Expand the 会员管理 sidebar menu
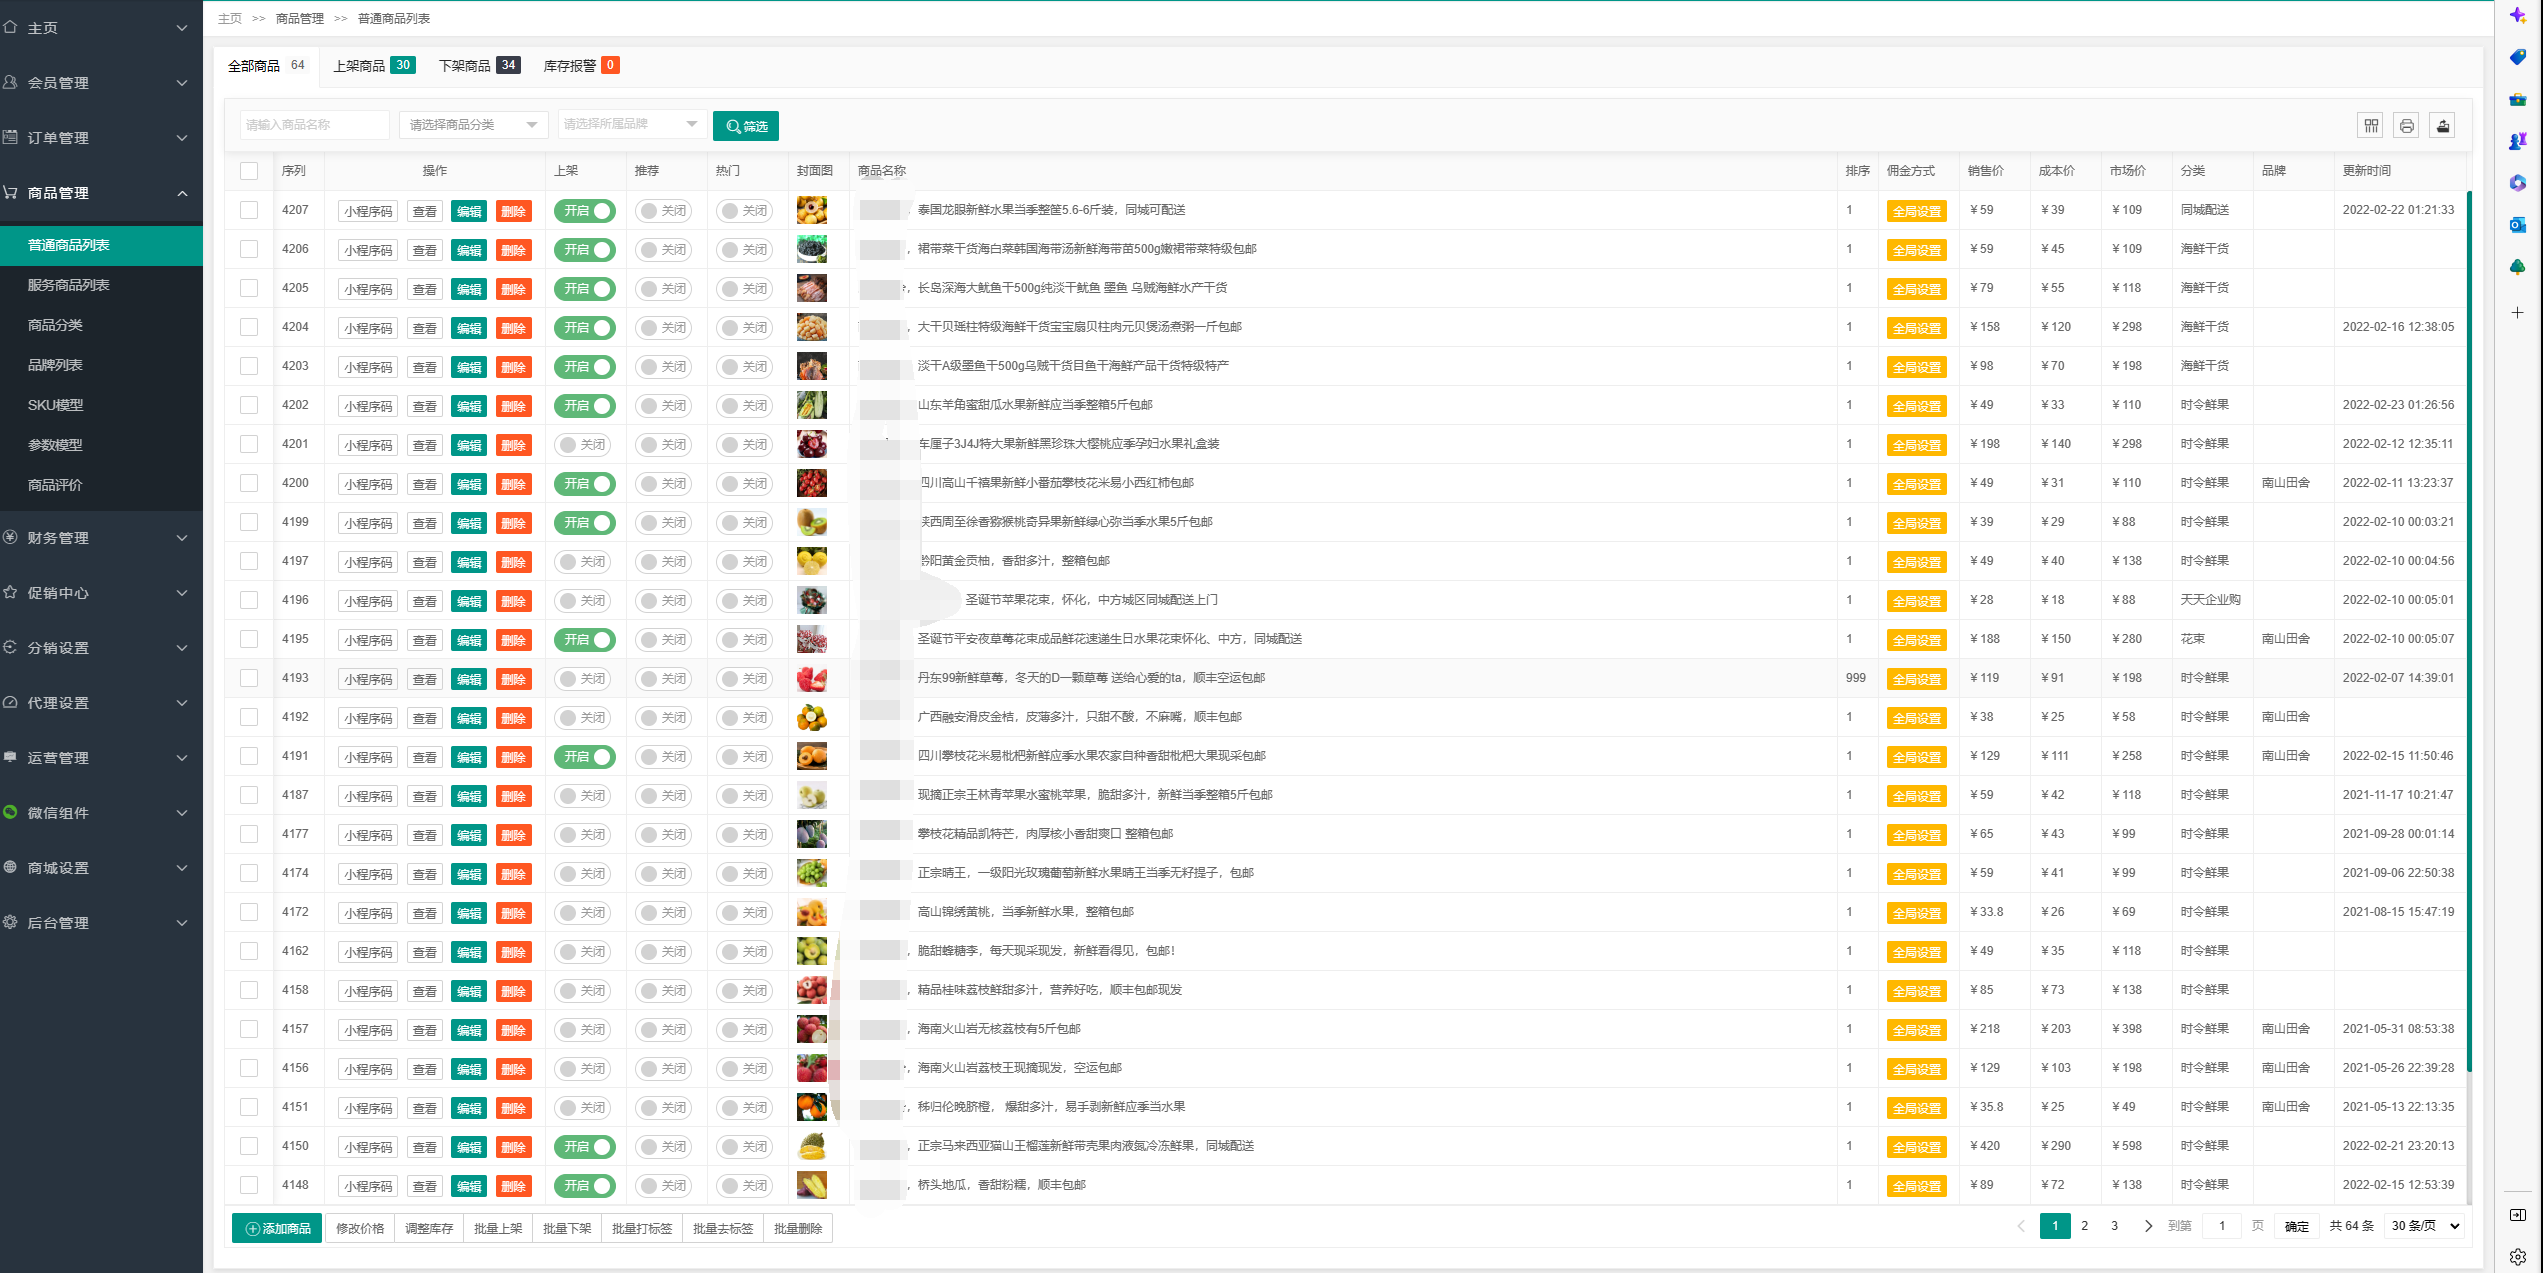2543x1273 pixels. 101,82
